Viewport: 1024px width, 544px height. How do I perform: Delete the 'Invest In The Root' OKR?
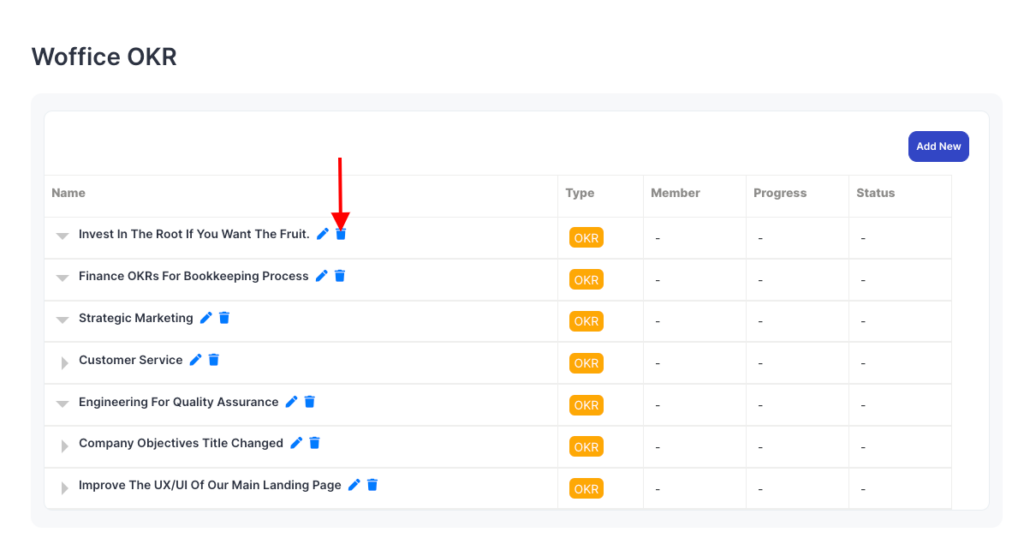click(341, 234)
